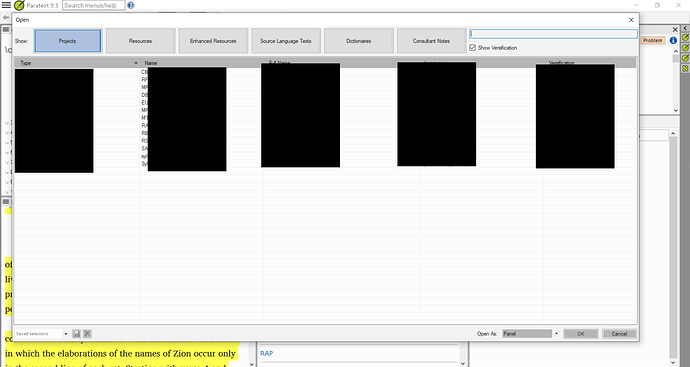Open the Open As dropdown arrow

pyautogui.click(x=556, y=334)
